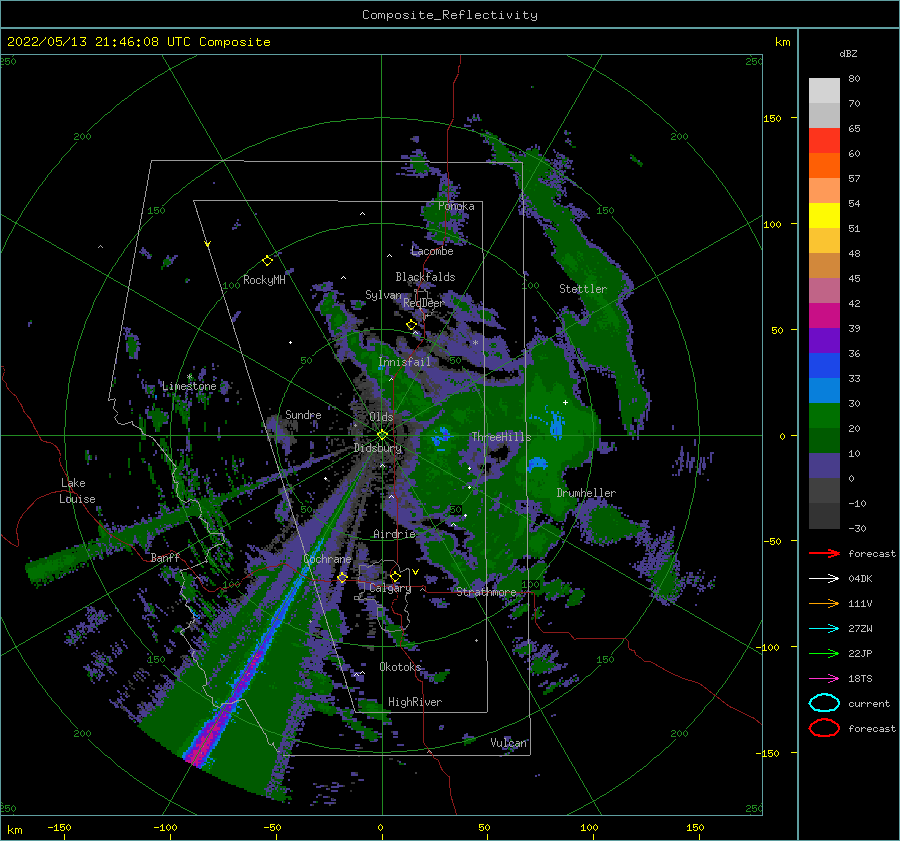
Task: Select the orange 111V arrow icon
Action: click(x=824, y=603)
